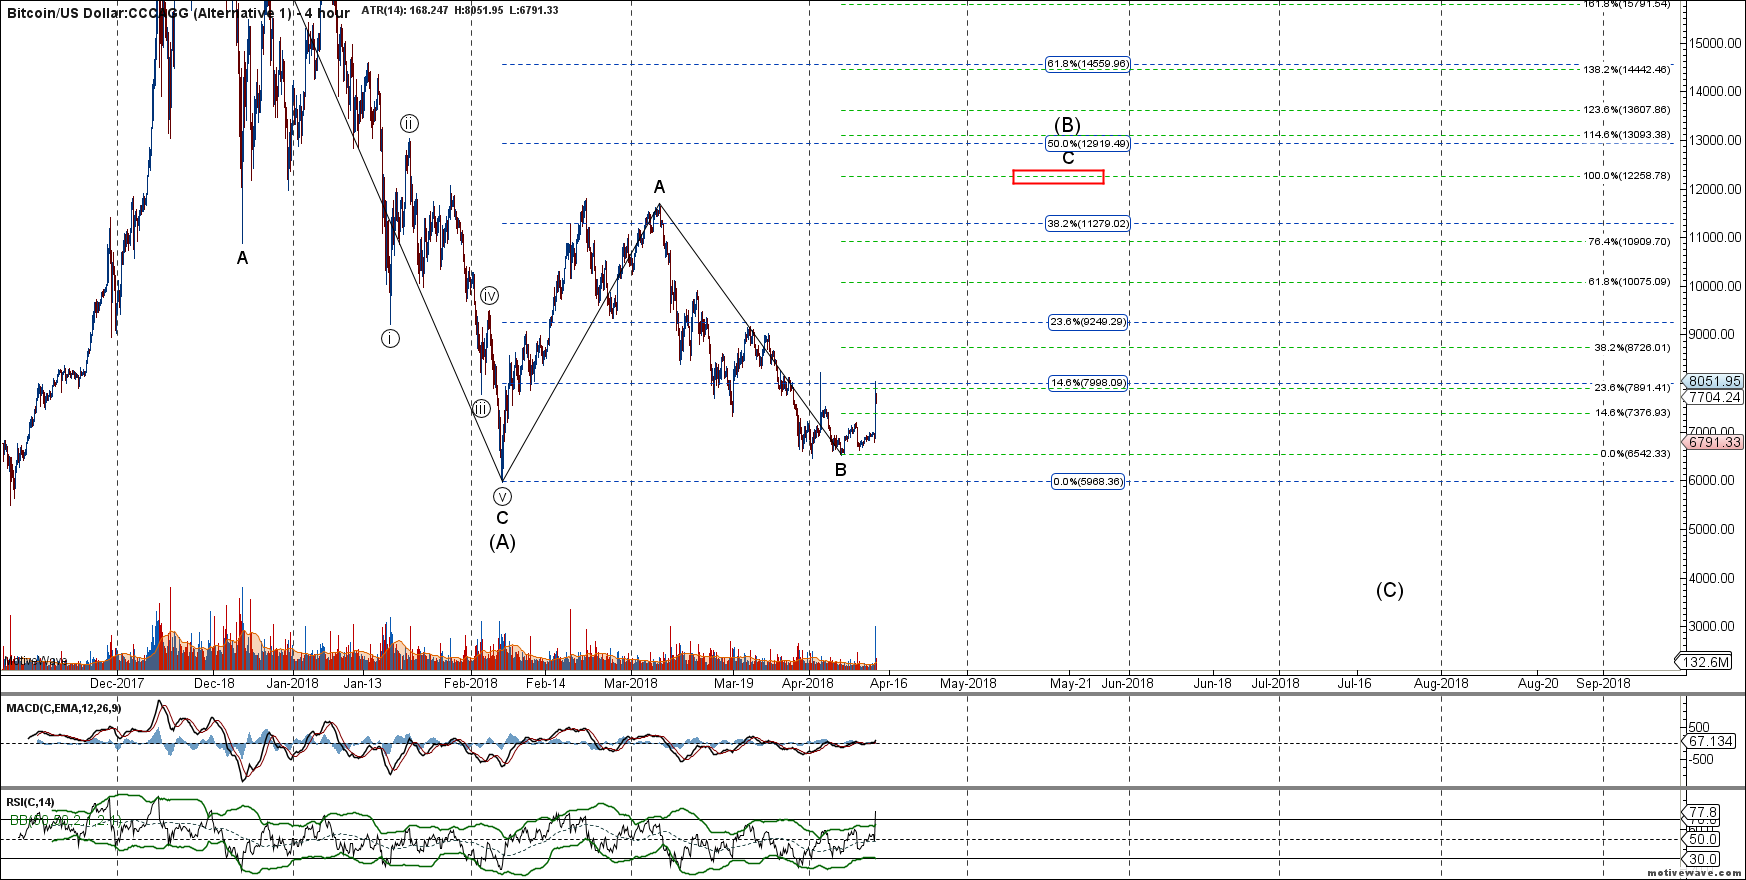Click the 76.4%(10909.70) extension label
The image size is (1746, 880).
tap(1630, 242)
